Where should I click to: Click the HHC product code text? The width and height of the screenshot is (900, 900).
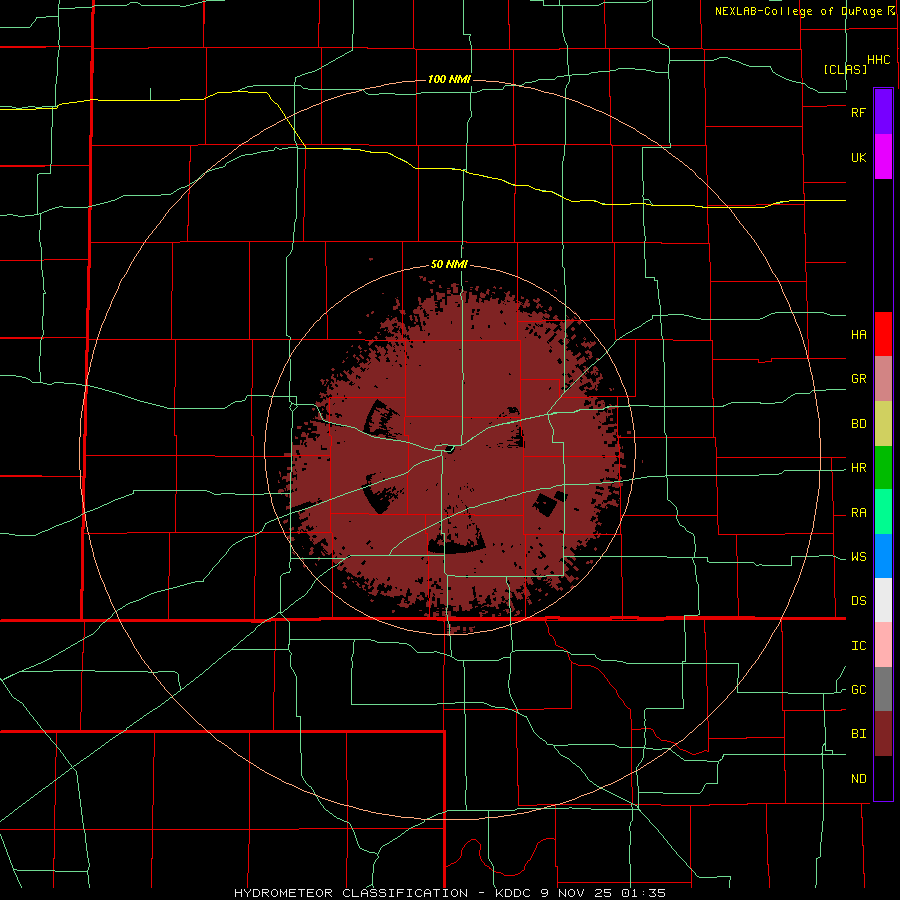(879, 60)
